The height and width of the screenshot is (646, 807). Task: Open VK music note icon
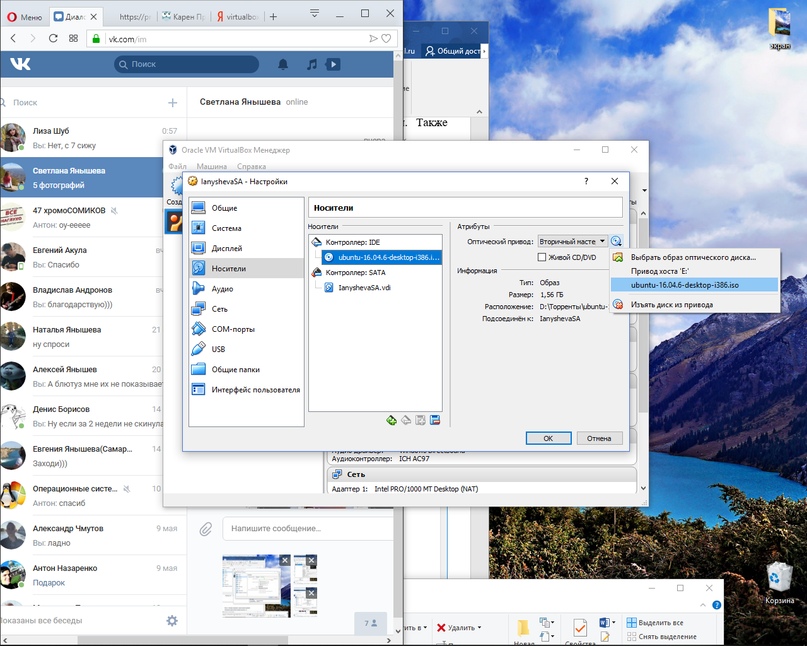click(x=311, y=65)
